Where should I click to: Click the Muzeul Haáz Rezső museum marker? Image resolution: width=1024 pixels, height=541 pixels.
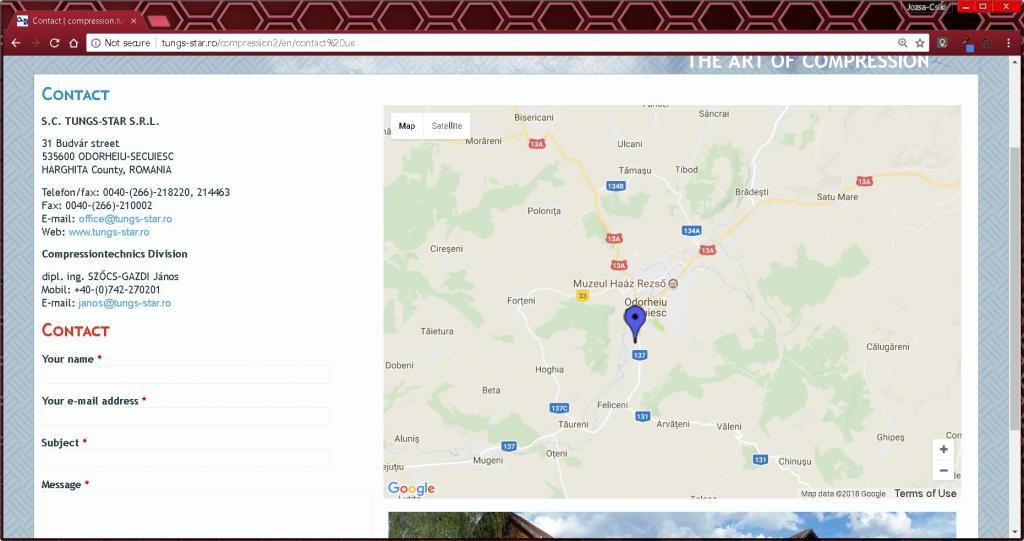coord(673,284)
